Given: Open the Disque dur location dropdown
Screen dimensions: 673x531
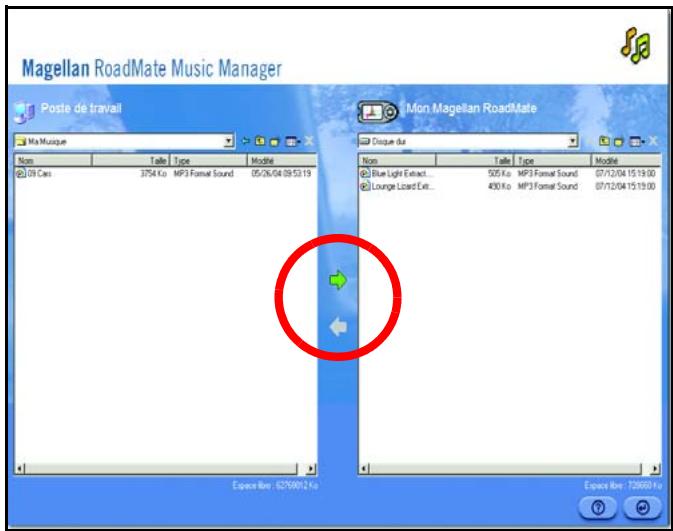Looking at the screenshot, I should 573,141.
